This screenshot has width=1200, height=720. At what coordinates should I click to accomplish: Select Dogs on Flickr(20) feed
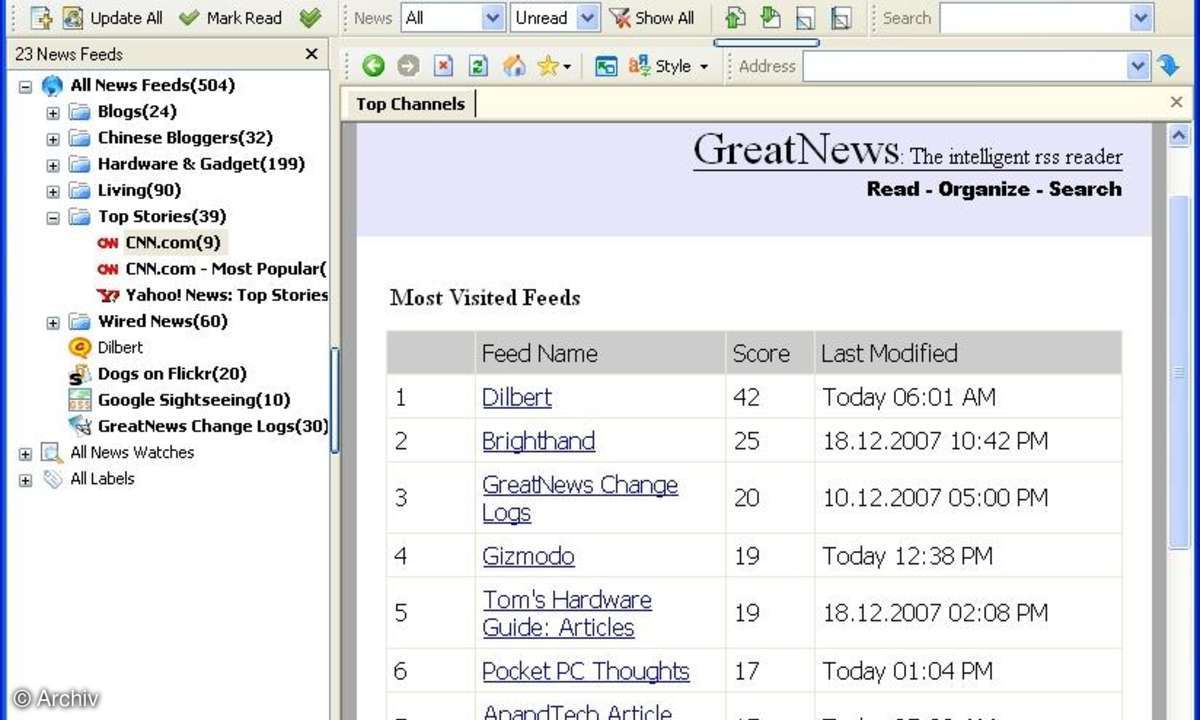[x=172, y=373]
